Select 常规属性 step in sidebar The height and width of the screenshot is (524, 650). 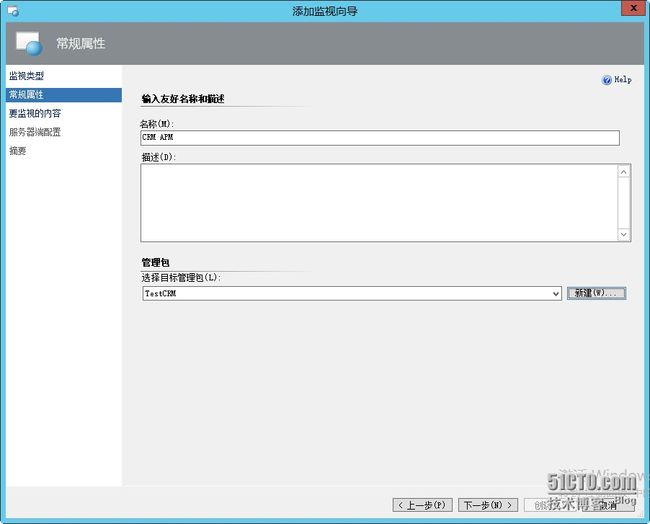click(x=64, y=95)
